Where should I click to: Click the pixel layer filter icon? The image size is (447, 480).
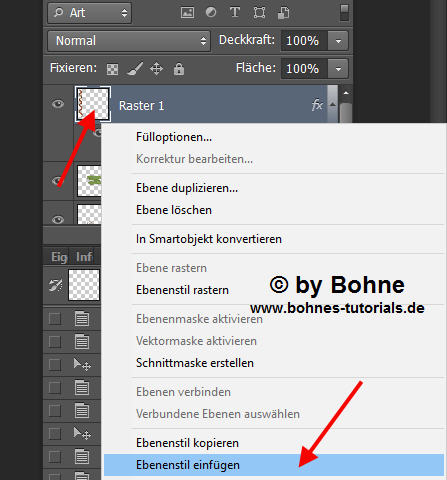(x=187, y=13)
